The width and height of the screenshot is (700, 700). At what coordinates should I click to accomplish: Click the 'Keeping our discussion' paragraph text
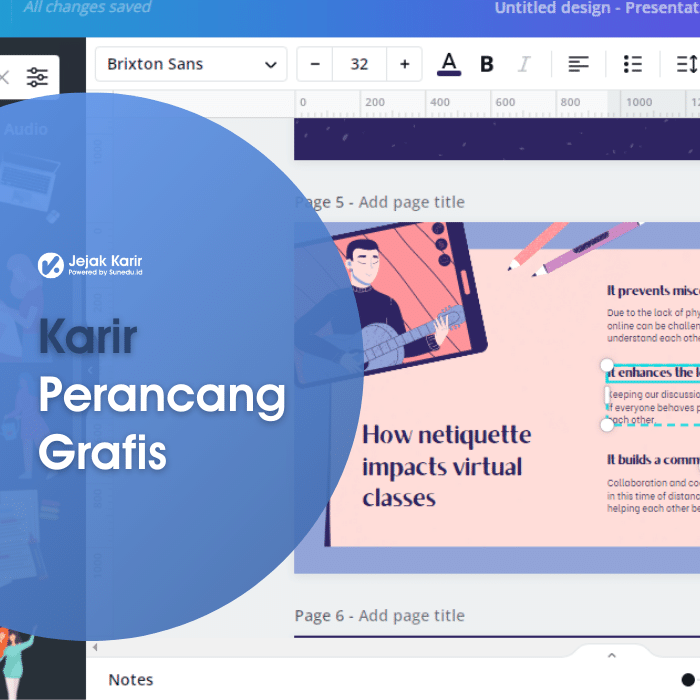click(653, 407)
